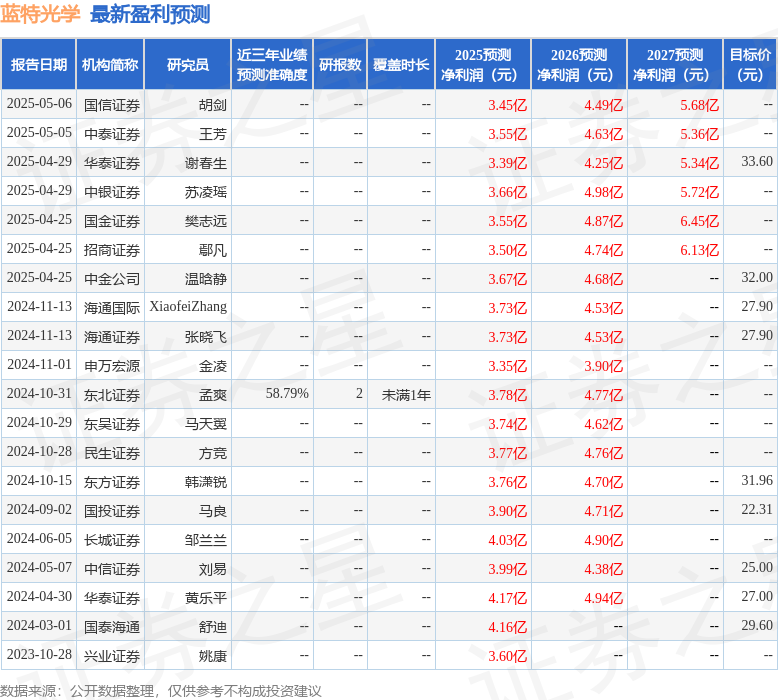The height and width of the screenshot is (700, 778).
Task: Click researcher name 黄乐平
Action: click(205, 598)
